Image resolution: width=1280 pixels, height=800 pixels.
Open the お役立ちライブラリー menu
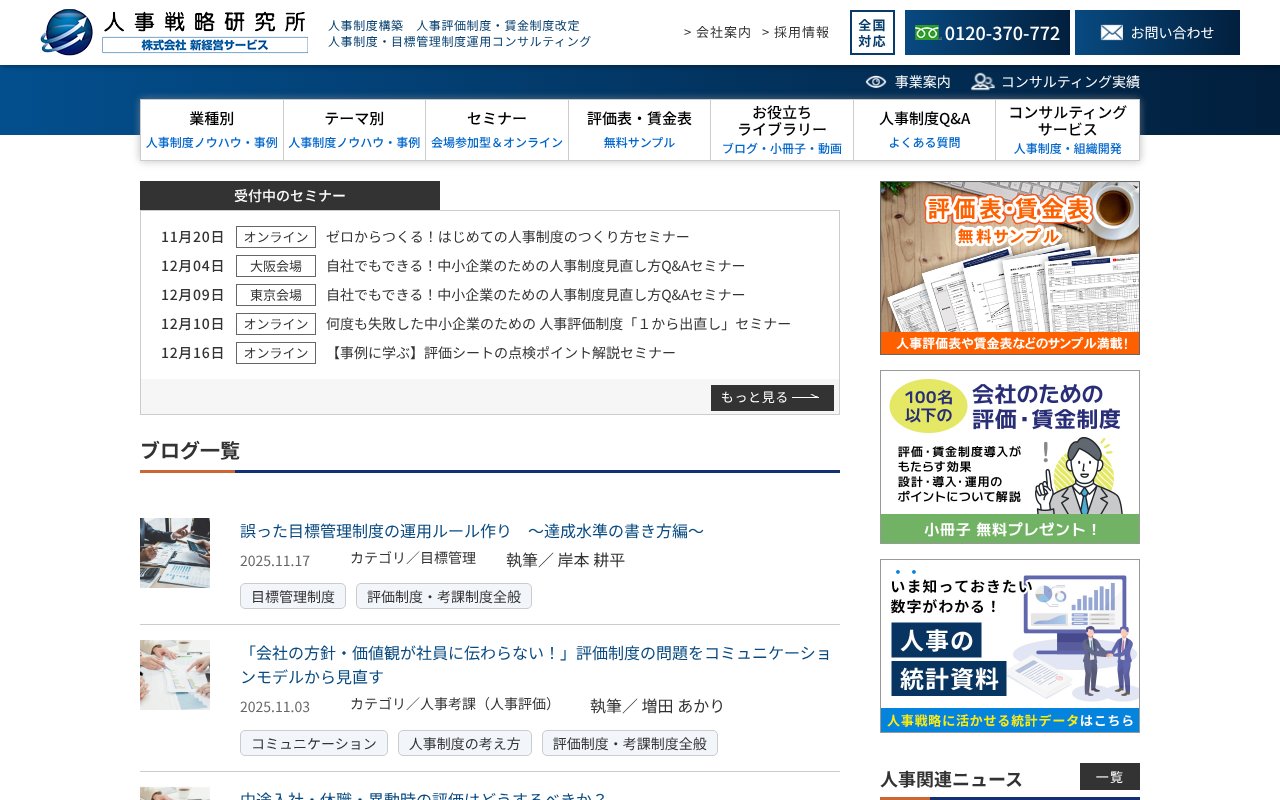[781, 130]
